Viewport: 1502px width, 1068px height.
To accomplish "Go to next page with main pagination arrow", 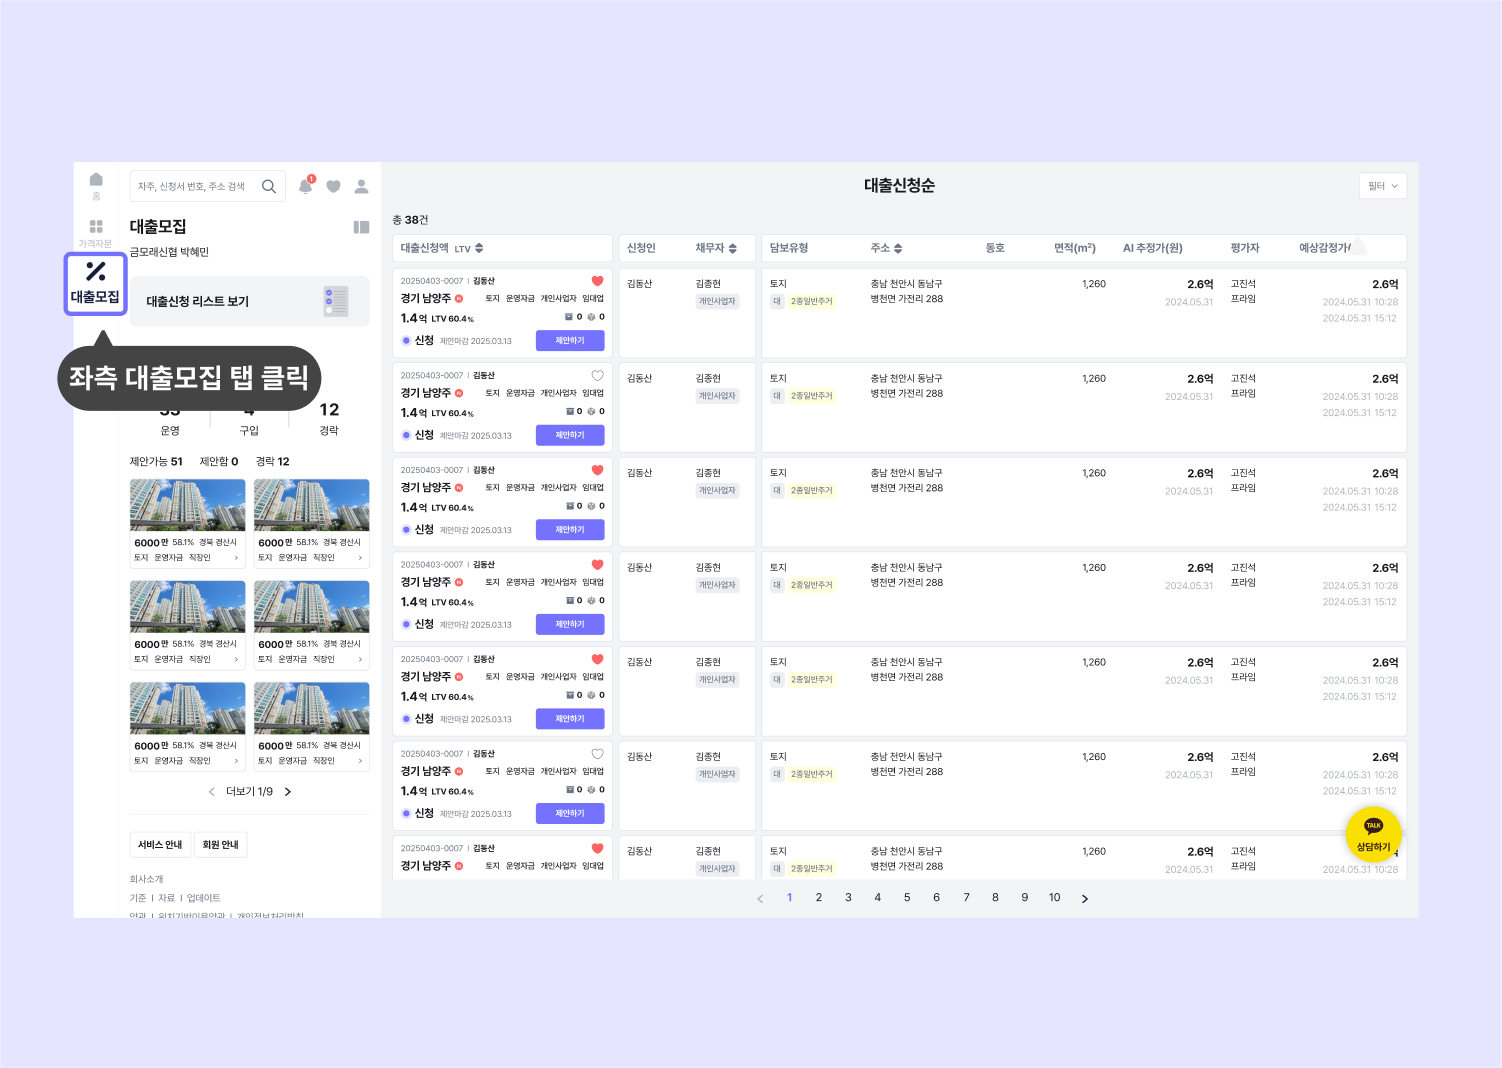I will (x=1085, y=899).
